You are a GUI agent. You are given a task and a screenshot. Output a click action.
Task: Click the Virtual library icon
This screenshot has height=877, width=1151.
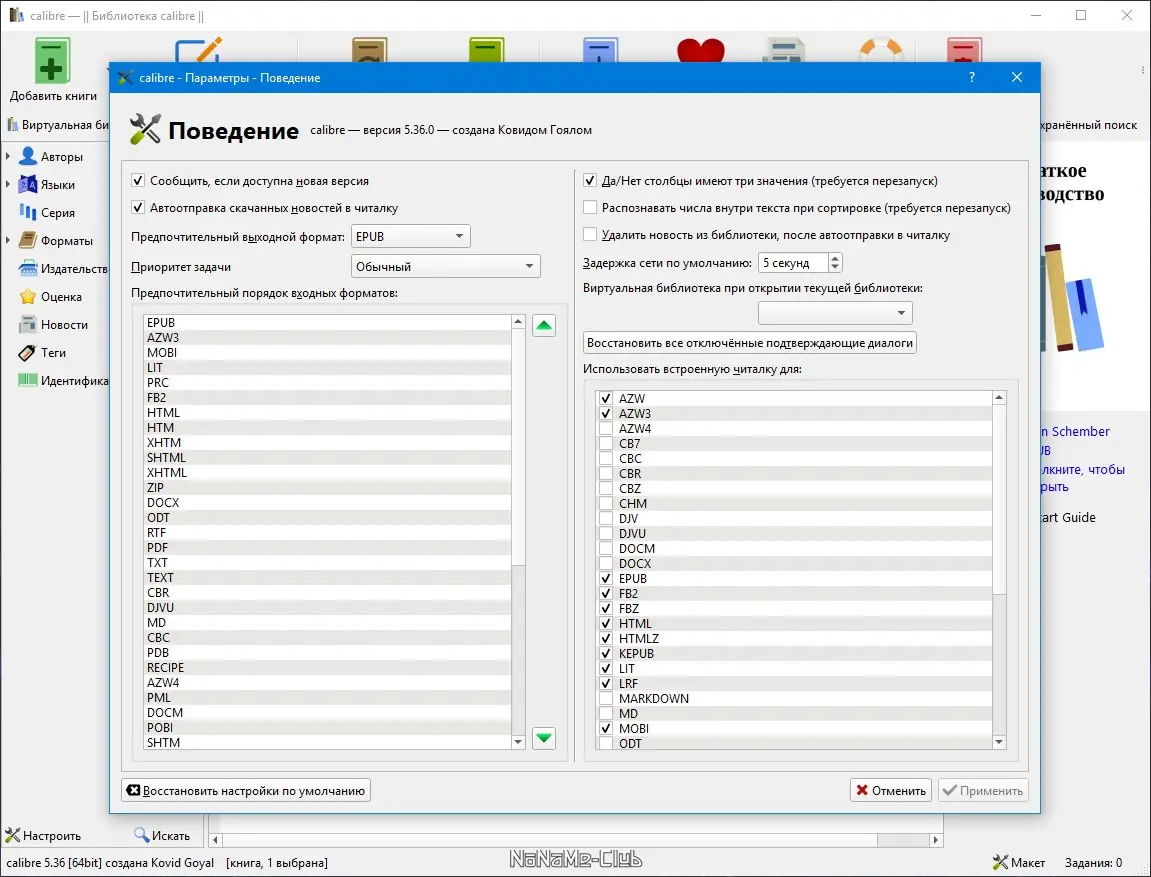[12, 125]
